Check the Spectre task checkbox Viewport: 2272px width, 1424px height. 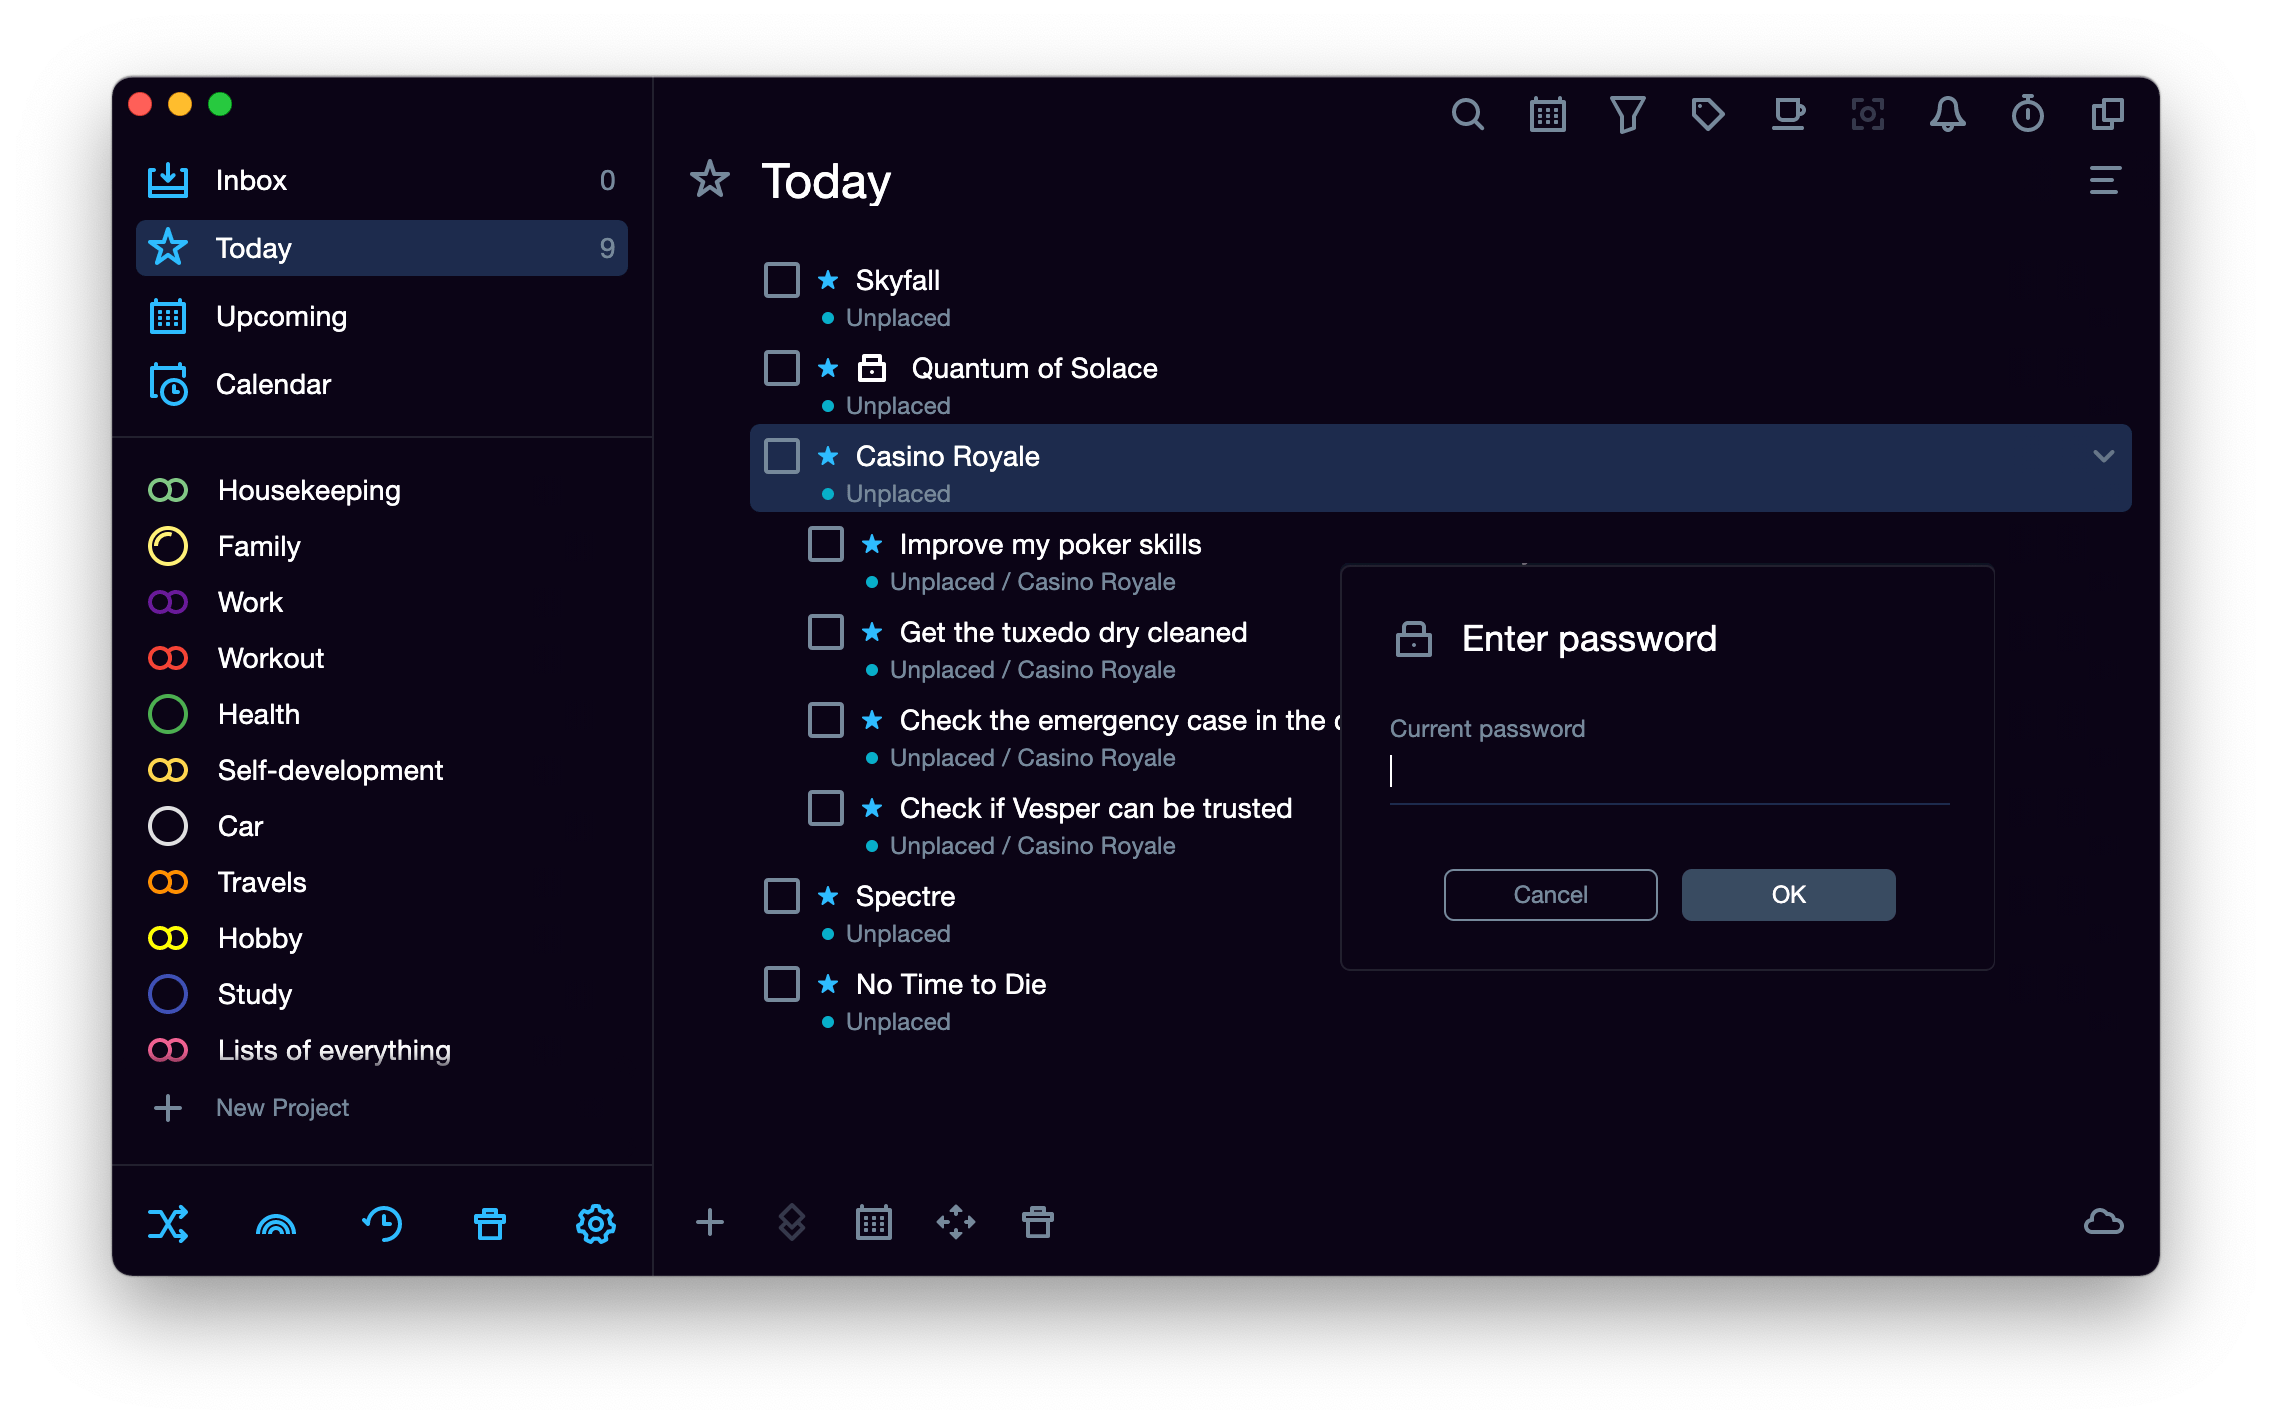tap(782, 896)
